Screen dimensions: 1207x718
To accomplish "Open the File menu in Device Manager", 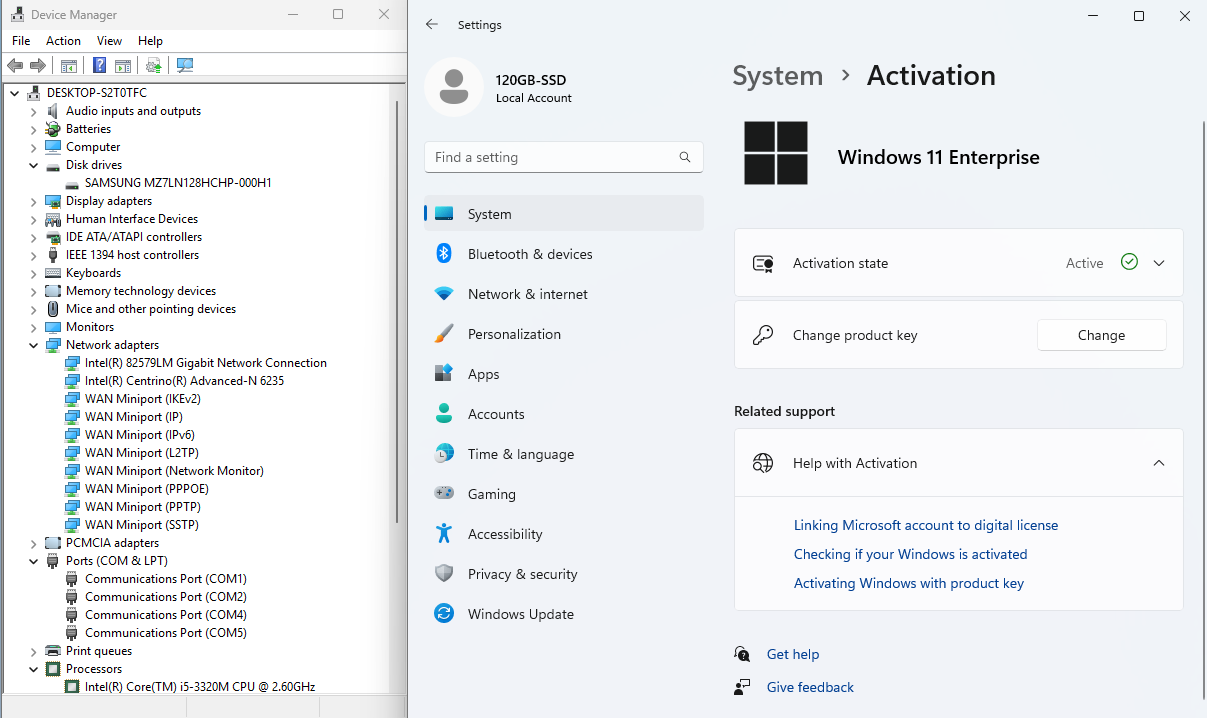I will pos(21,41).
